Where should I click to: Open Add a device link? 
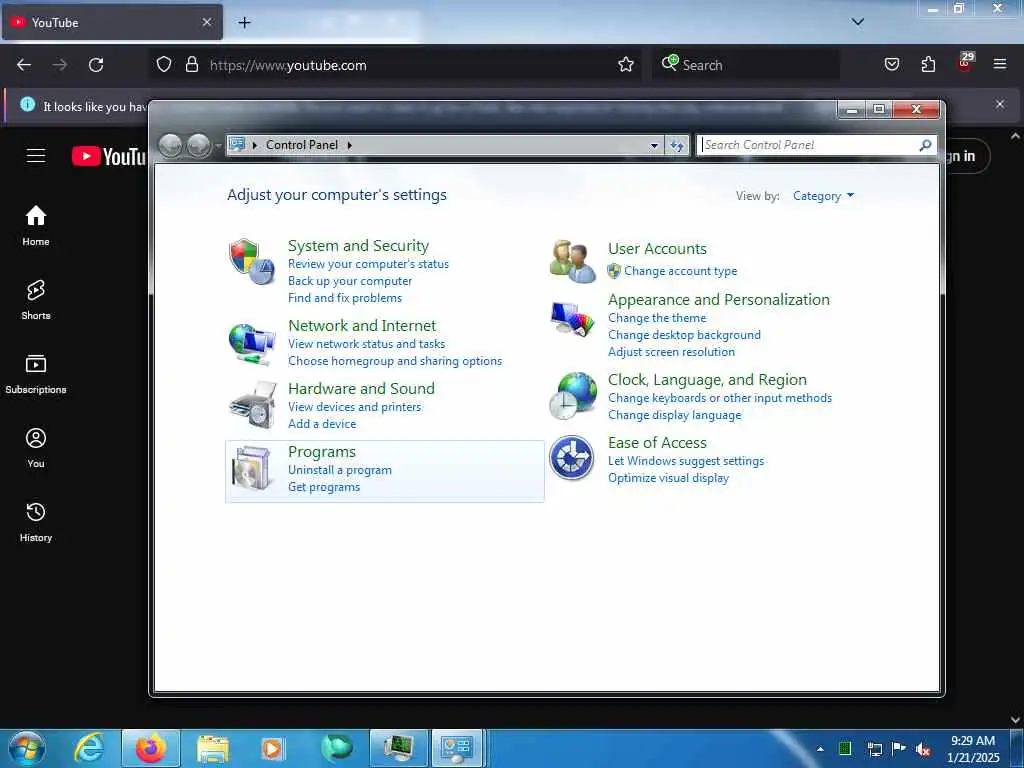[322, 424]
